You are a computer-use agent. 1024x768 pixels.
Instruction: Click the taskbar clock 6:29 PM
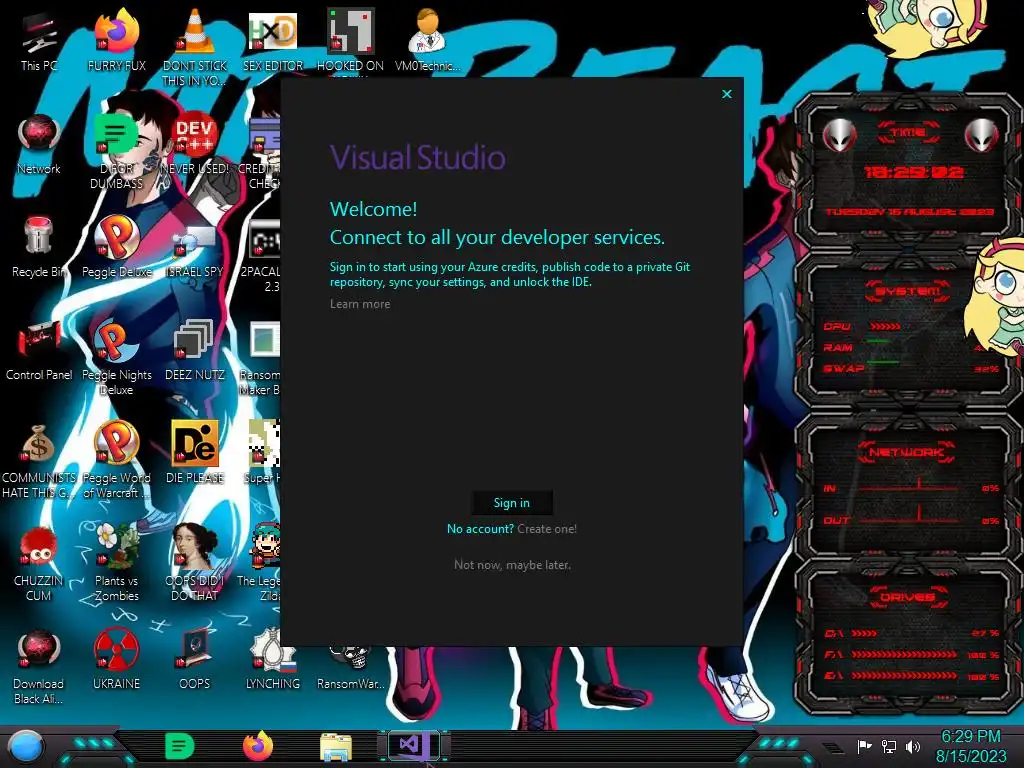[971, 746]
